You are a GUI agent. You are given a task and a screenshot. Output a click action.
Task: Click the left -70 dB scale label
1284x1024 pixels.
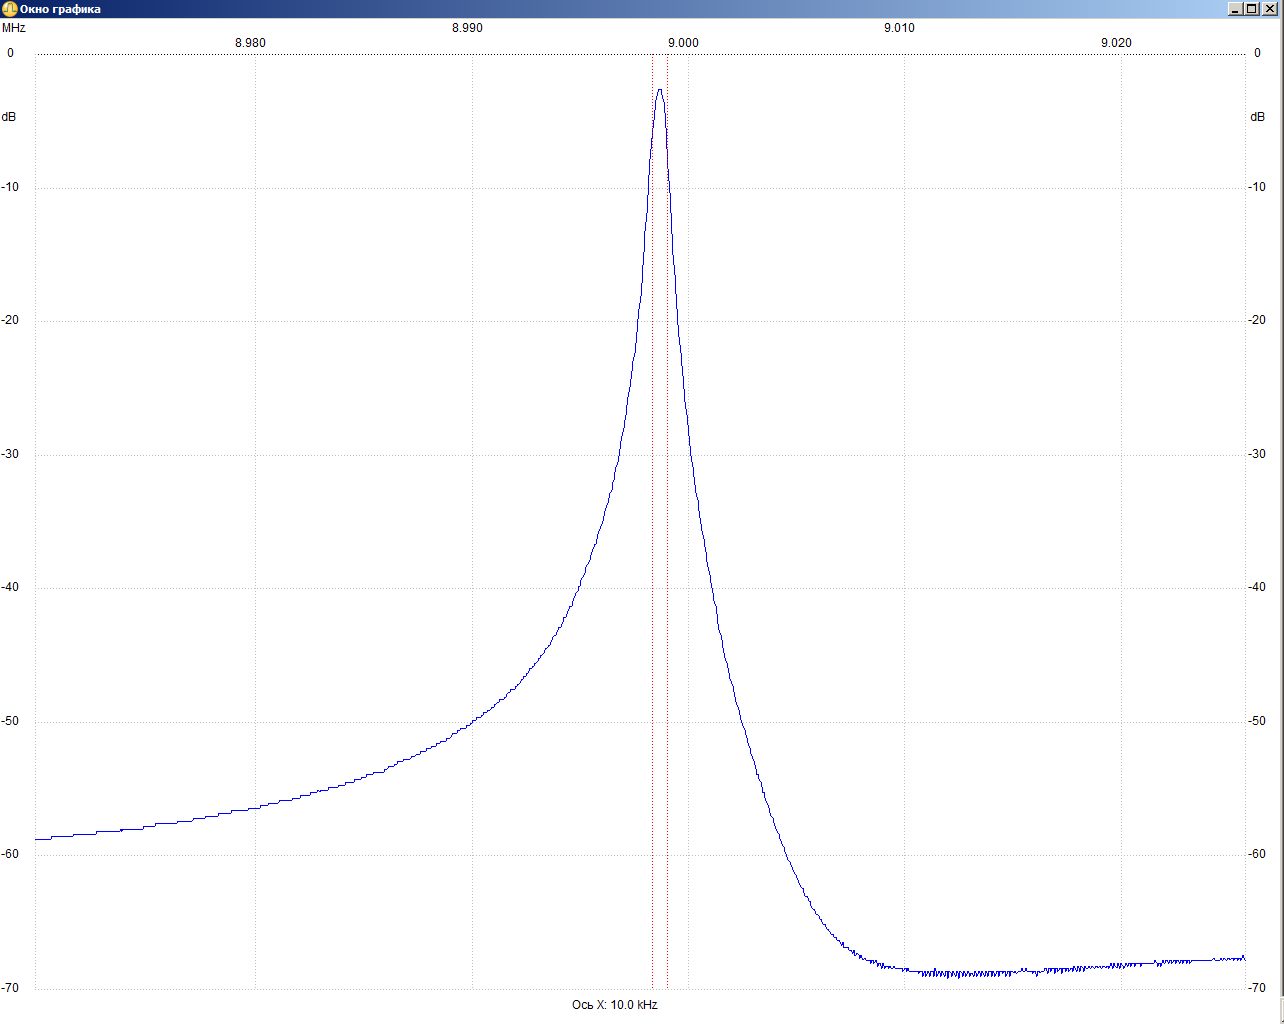click(x=10, y=988)
